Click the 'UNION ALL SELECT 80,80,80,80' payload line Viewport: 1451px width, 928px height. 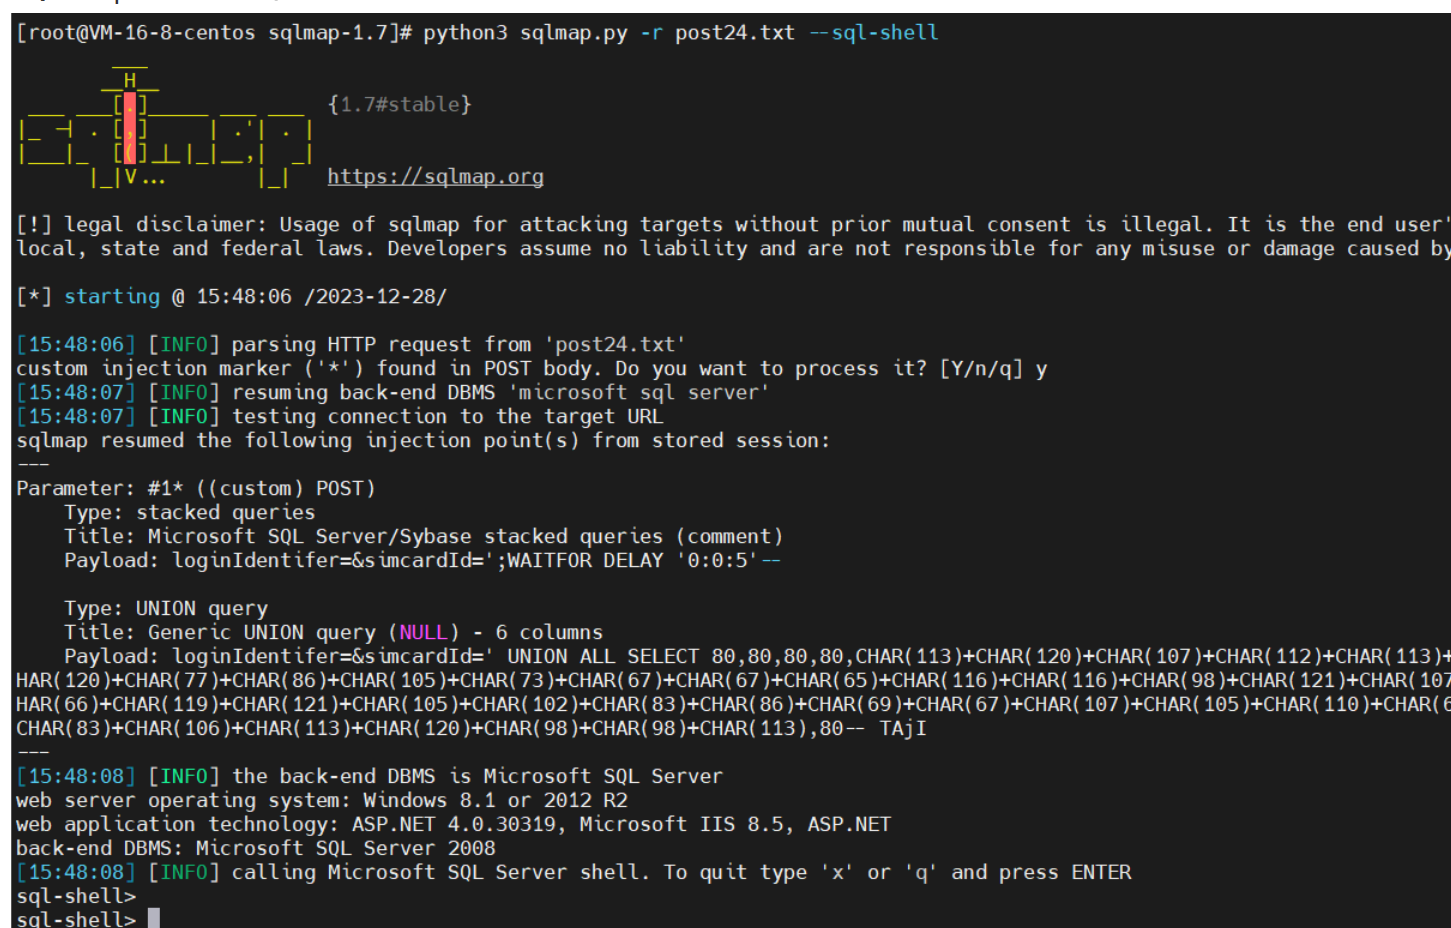tap(757, 657)
